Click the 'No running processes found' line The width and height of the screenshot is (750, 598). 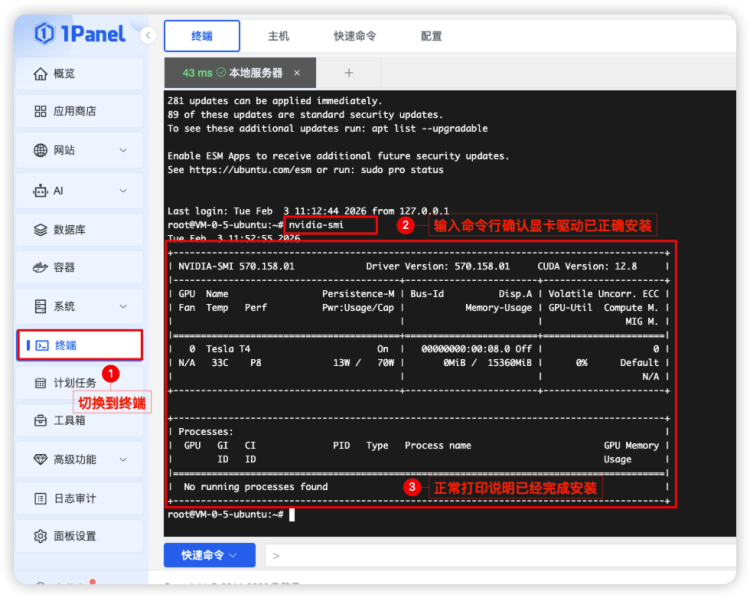pos(255,487)
